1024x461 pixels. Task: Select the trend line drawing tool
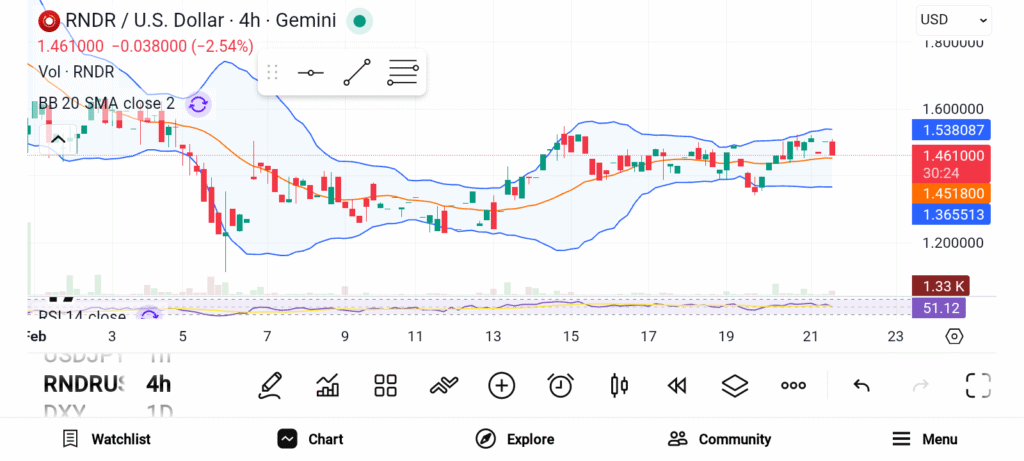click(357, 73)
